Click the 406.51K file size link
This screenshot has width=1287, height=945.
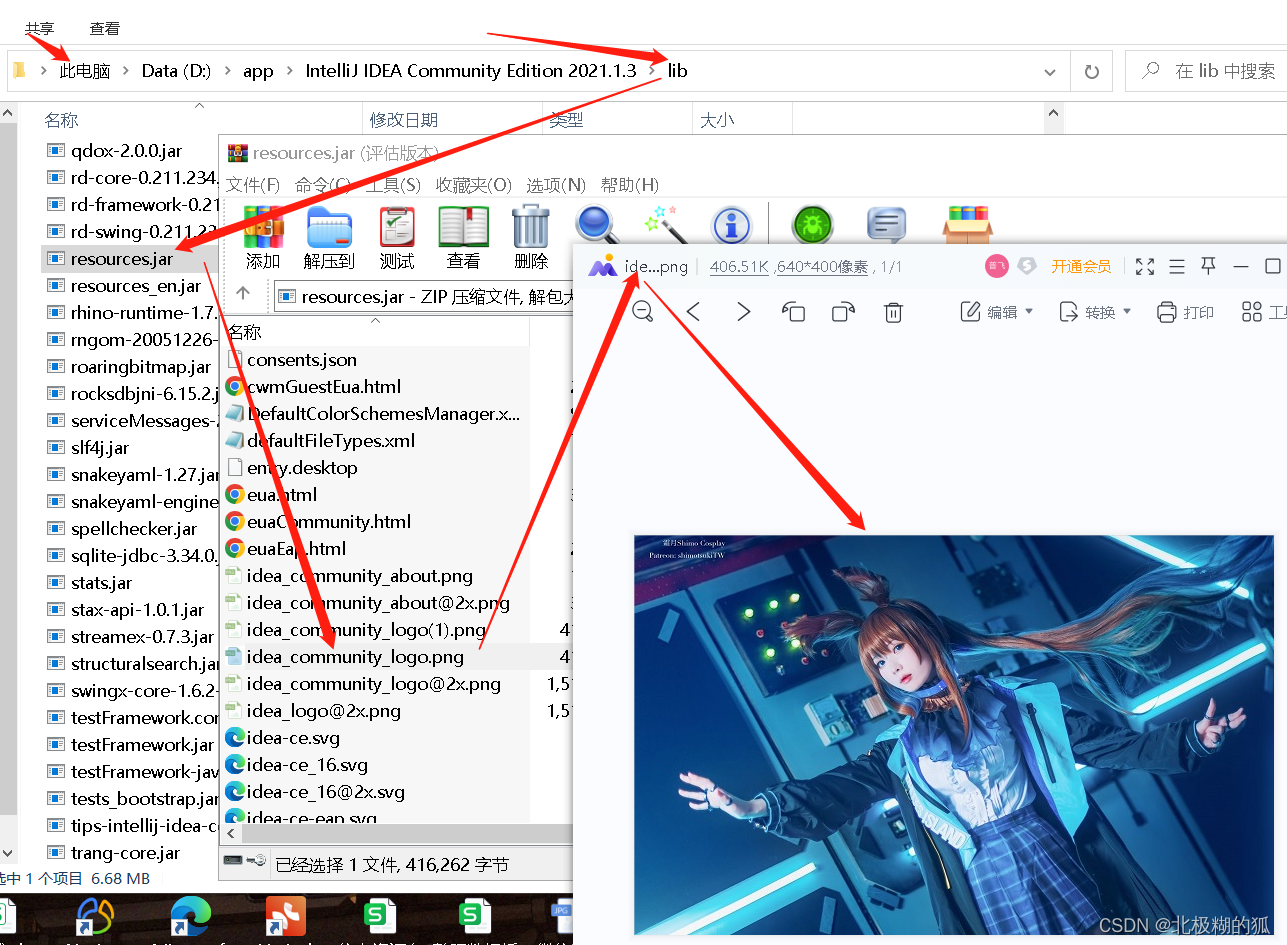(739, 267)
